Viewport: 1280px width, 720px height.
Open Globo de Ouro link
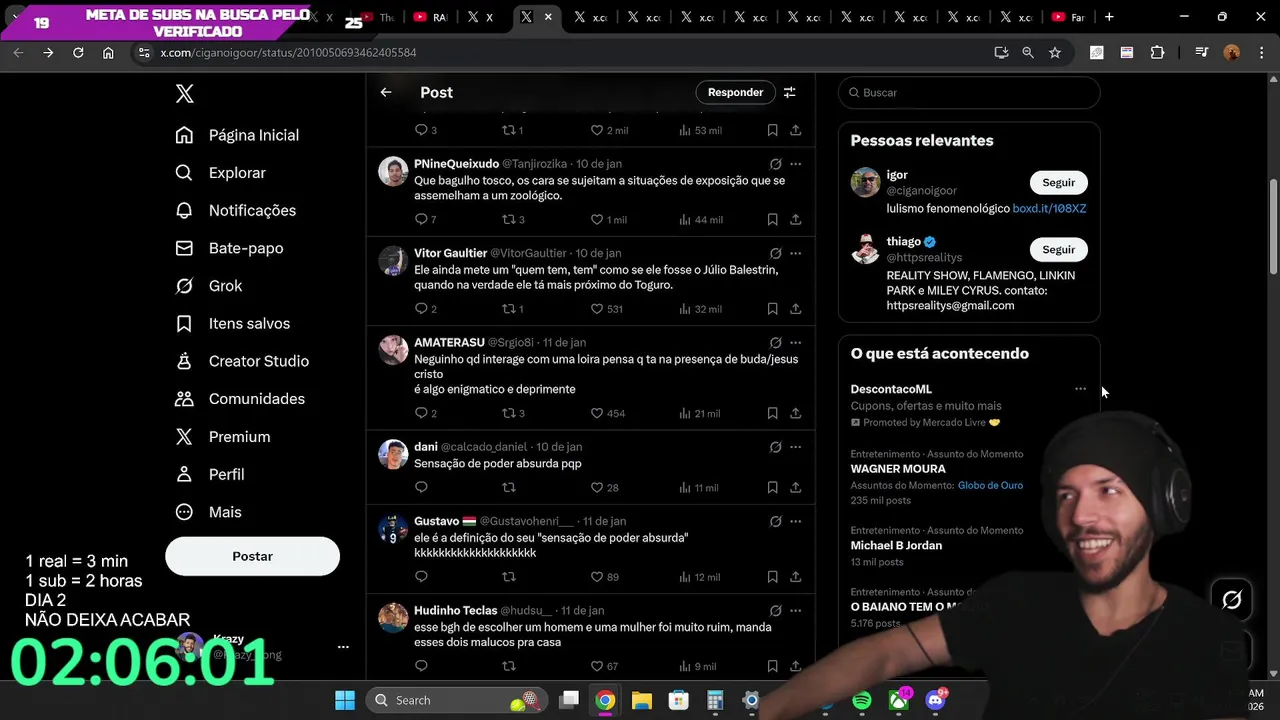[990, 485]
